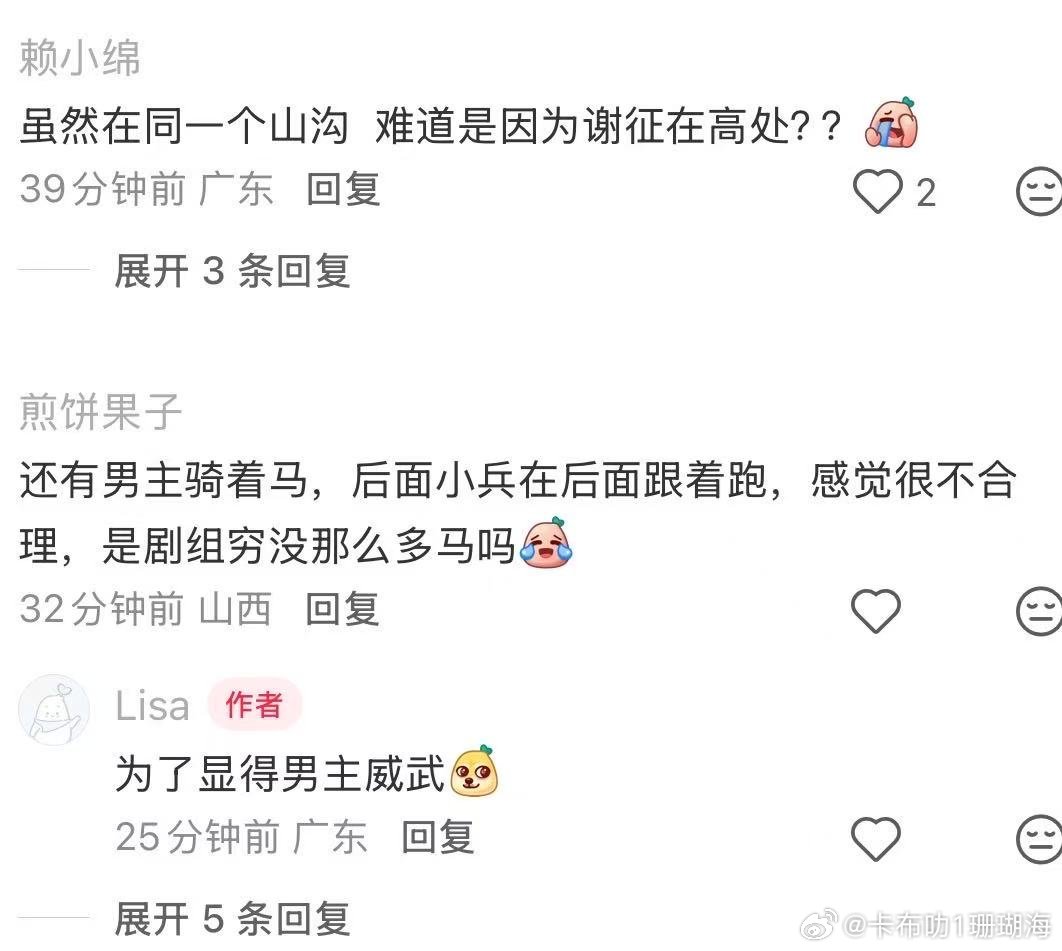
Task: Like 赖小绵's comment with heart icon
Action: pos(877,192)
